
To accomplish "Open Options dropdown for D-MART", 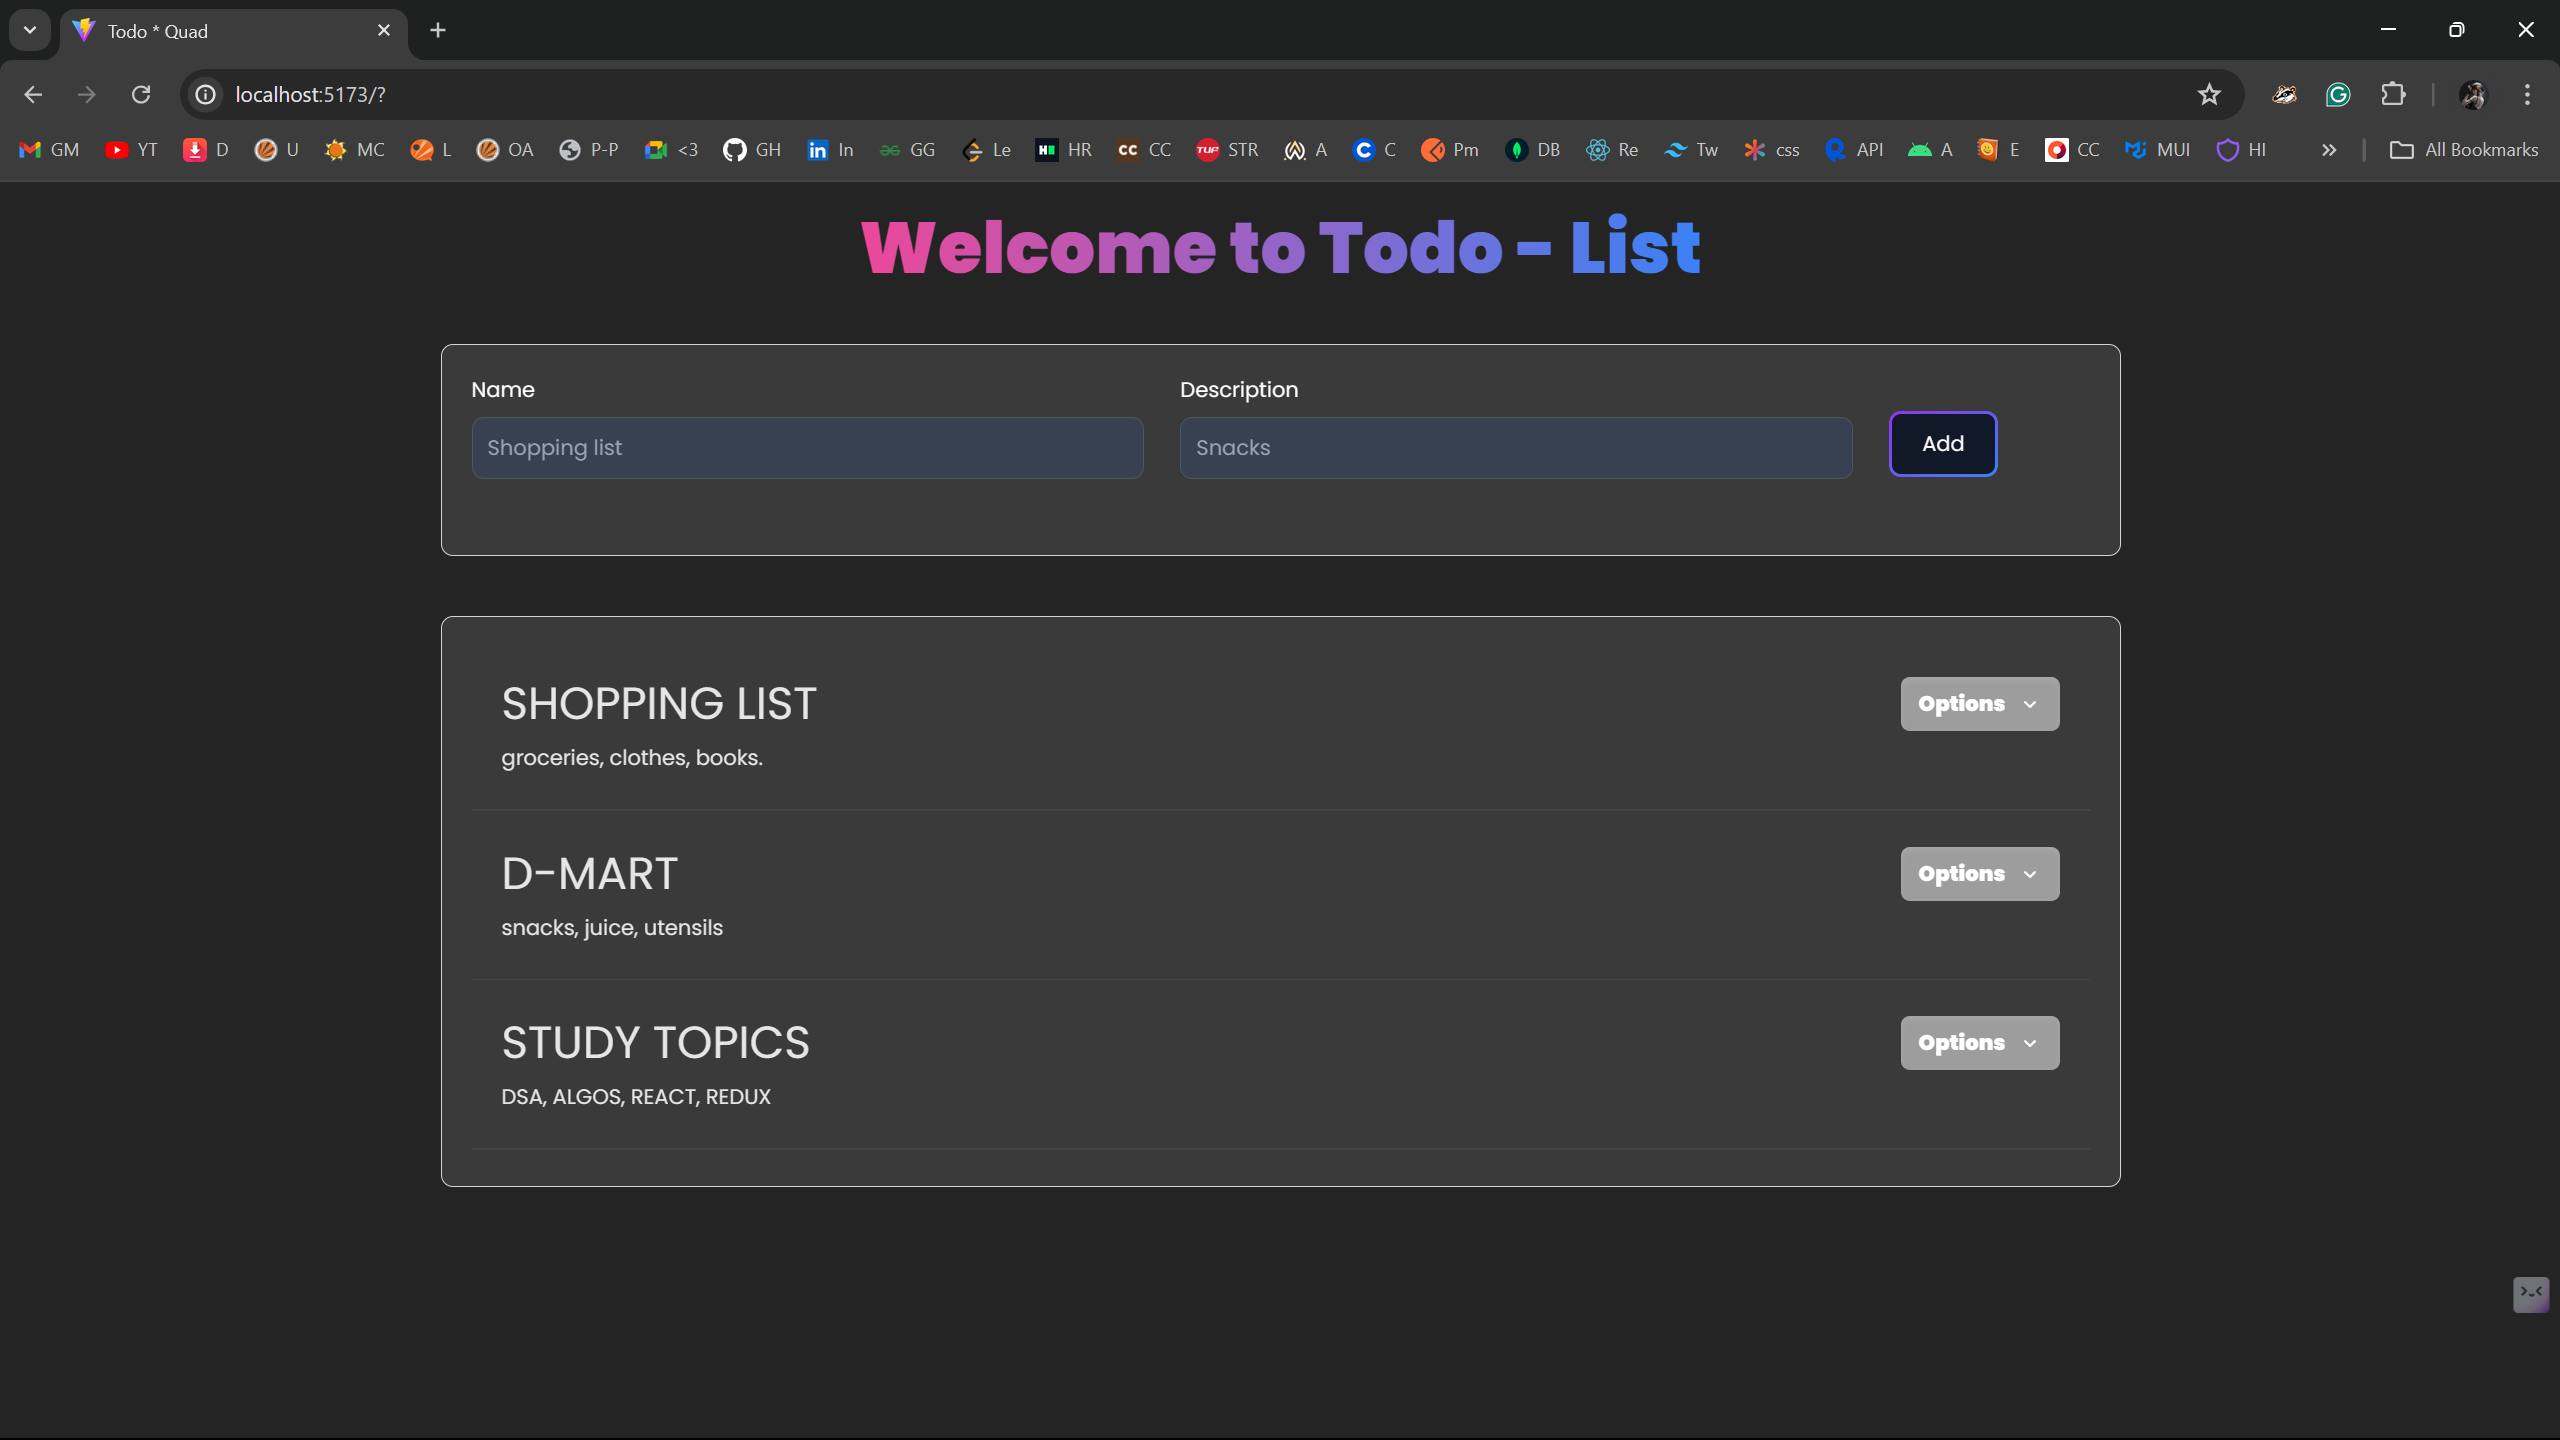I will point(1979,874).
